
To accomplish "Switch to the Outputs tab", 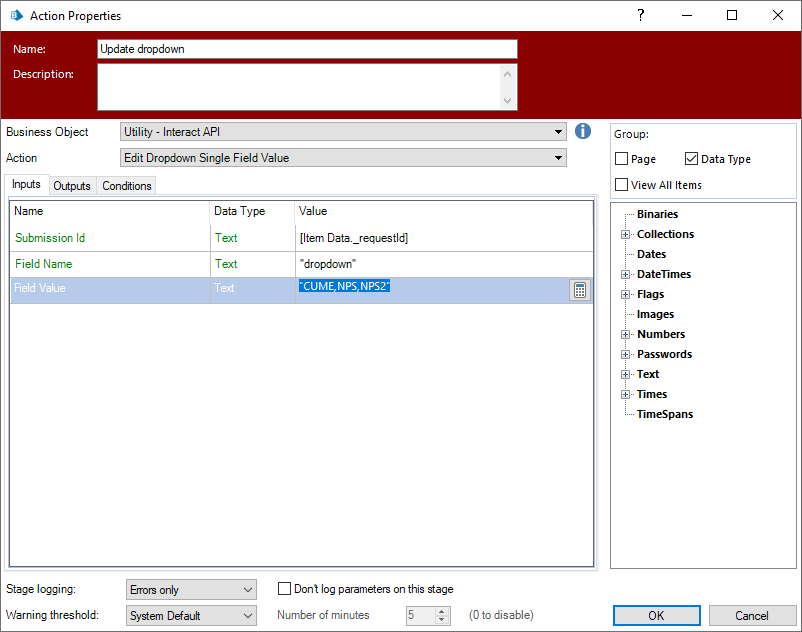I will (72, 186).
